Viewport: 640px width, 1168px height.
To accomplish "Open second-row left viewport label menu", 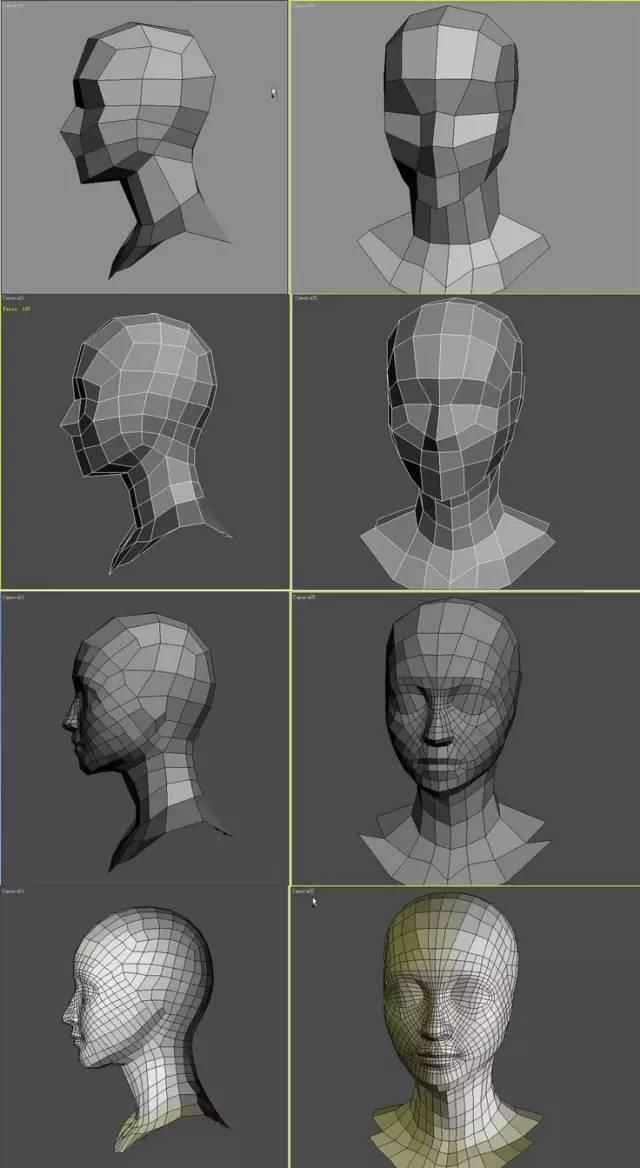I will [x=13, y=298].
